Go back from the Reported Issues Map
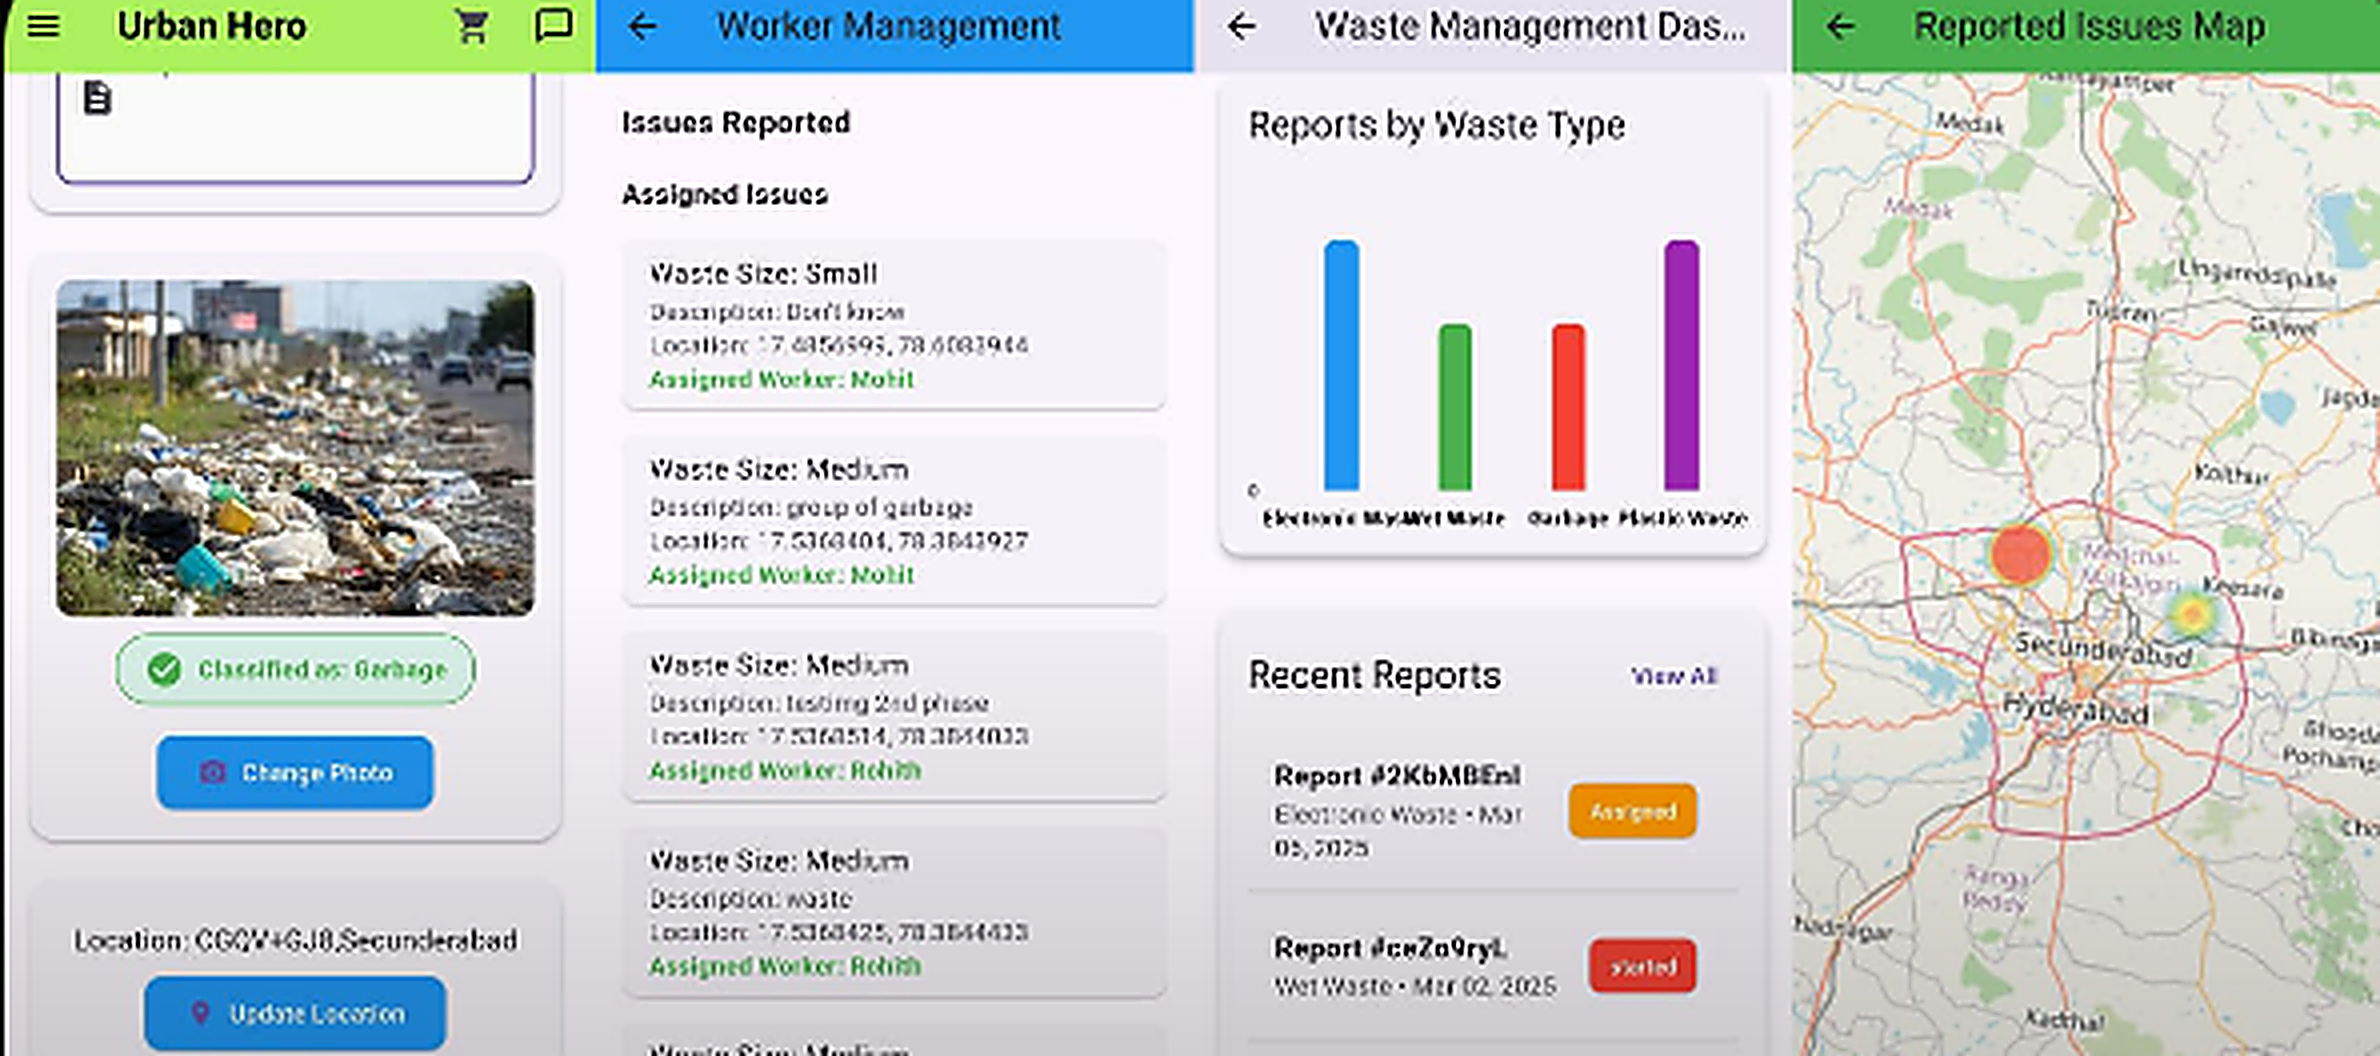 point(1840,27)
